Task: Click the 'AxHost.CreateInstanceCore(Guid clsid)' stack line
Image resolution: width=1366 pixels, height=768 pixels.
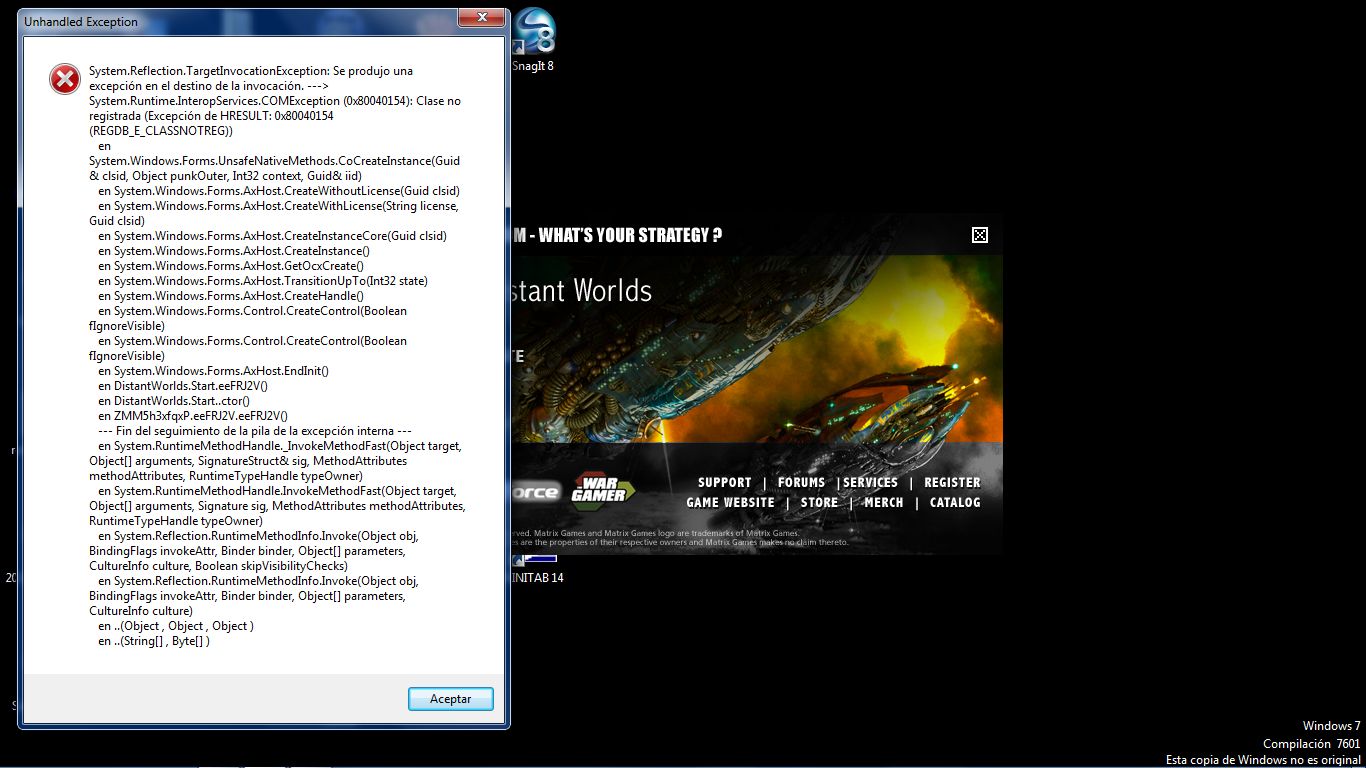Action: tap(273, 236)
